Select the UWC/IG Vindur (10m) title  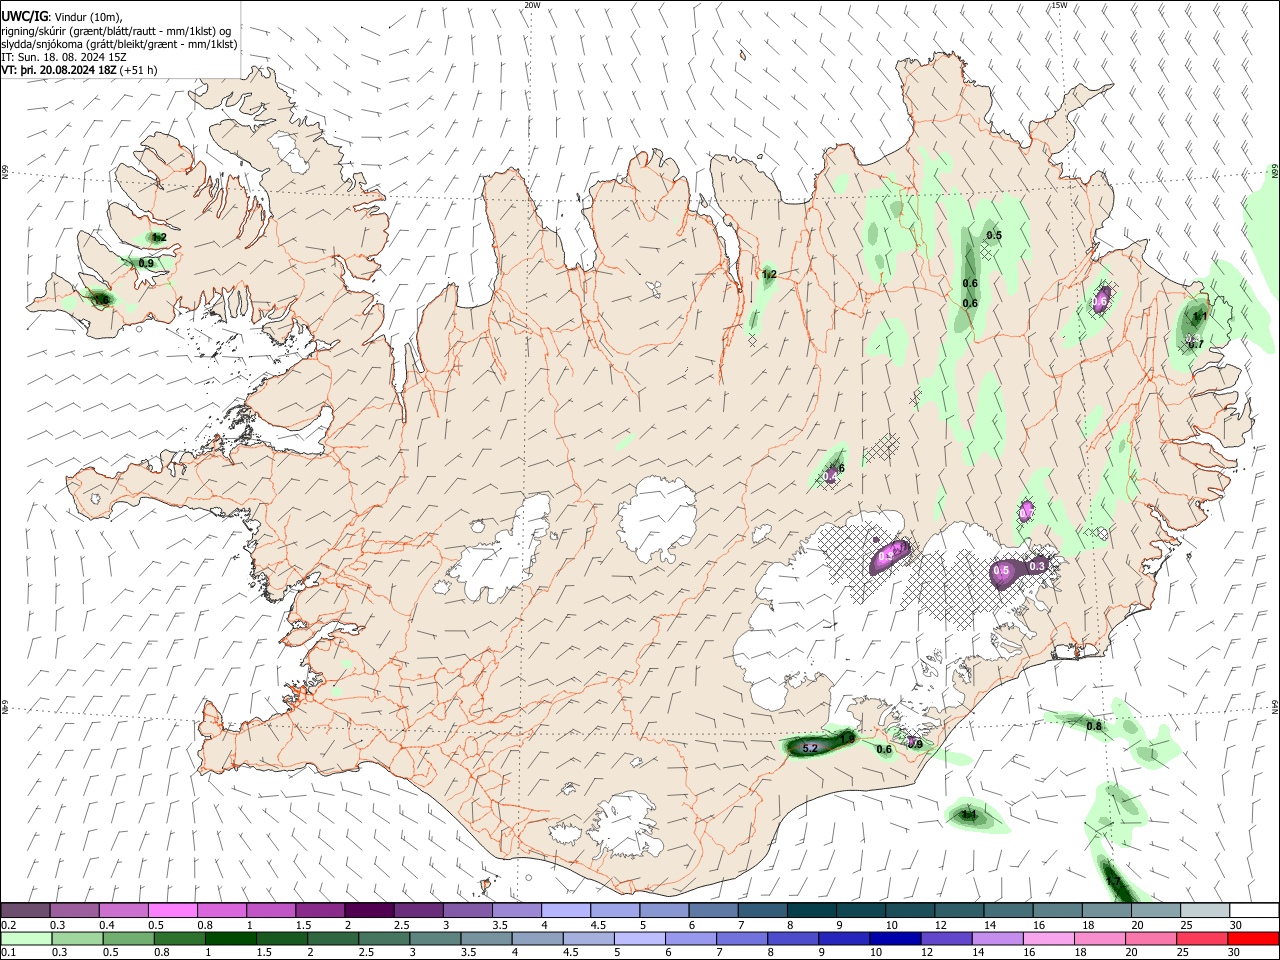pyautogui.click(x=62, y=17)
